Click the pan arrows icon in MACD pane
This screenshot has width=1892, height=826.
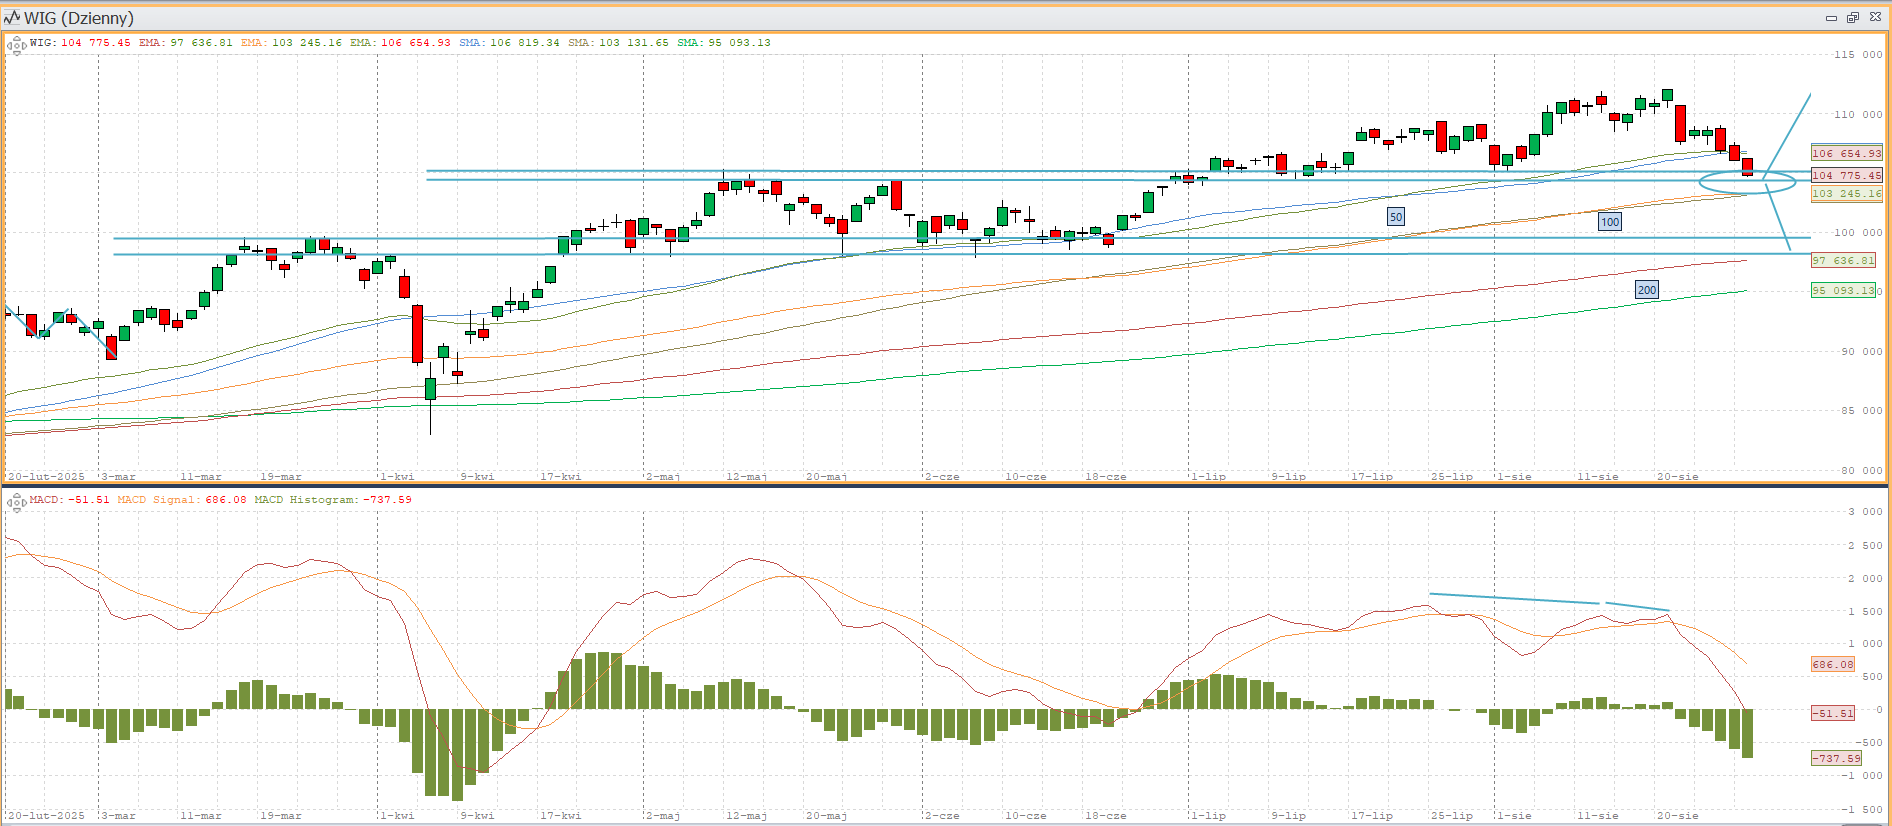(16, 502)
